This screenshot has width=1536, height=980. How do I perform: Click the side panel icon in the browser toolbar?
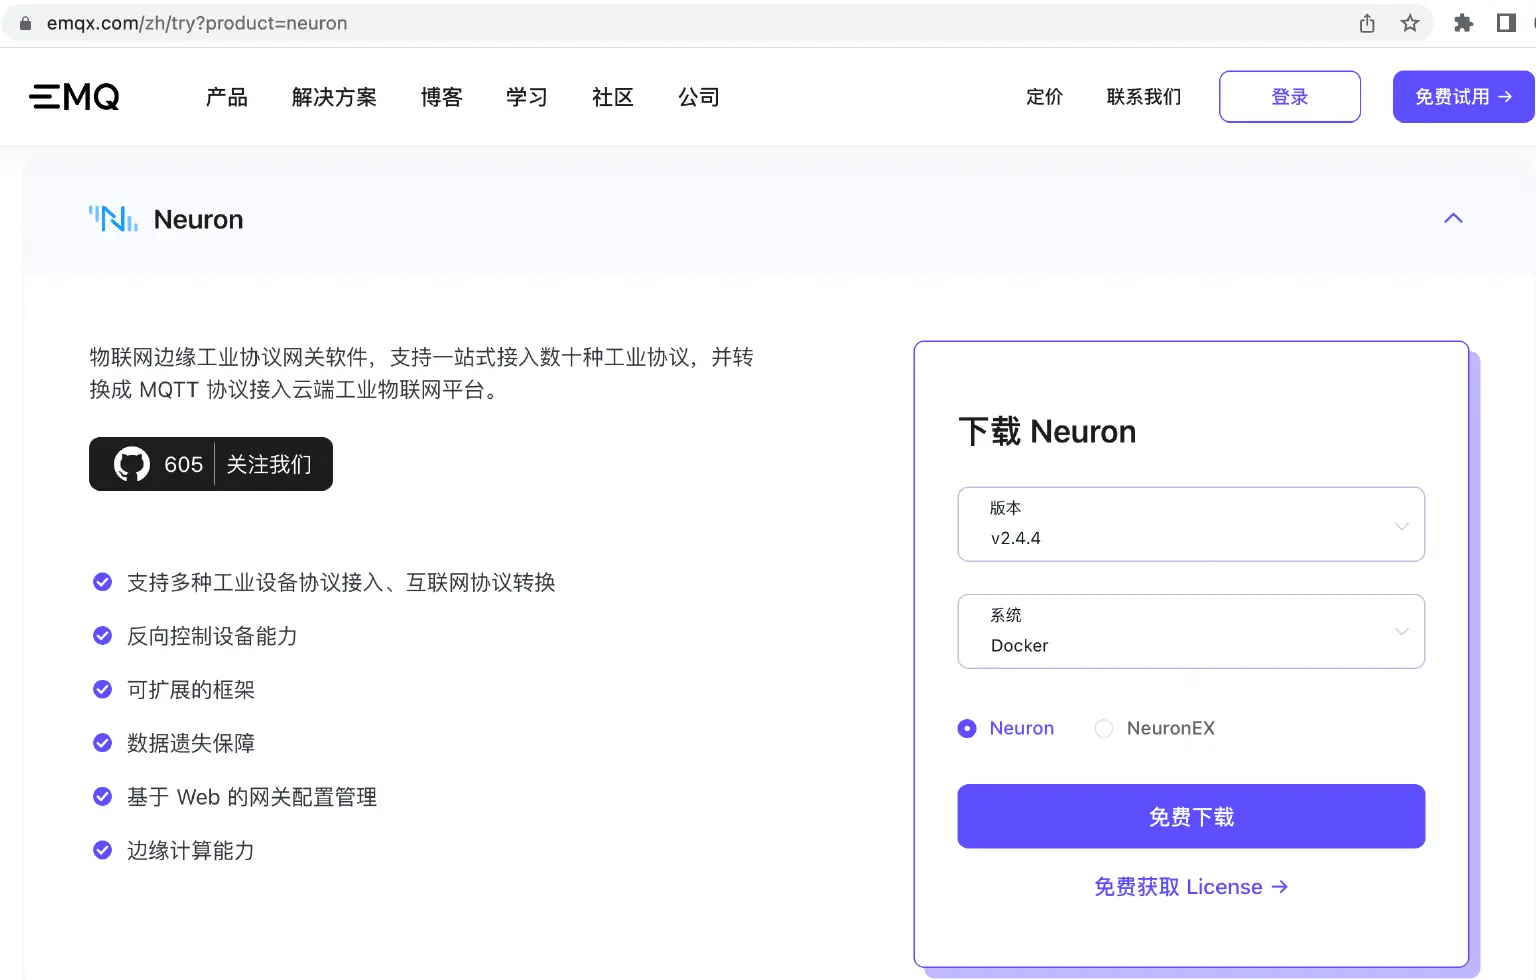pos(1506,22)
